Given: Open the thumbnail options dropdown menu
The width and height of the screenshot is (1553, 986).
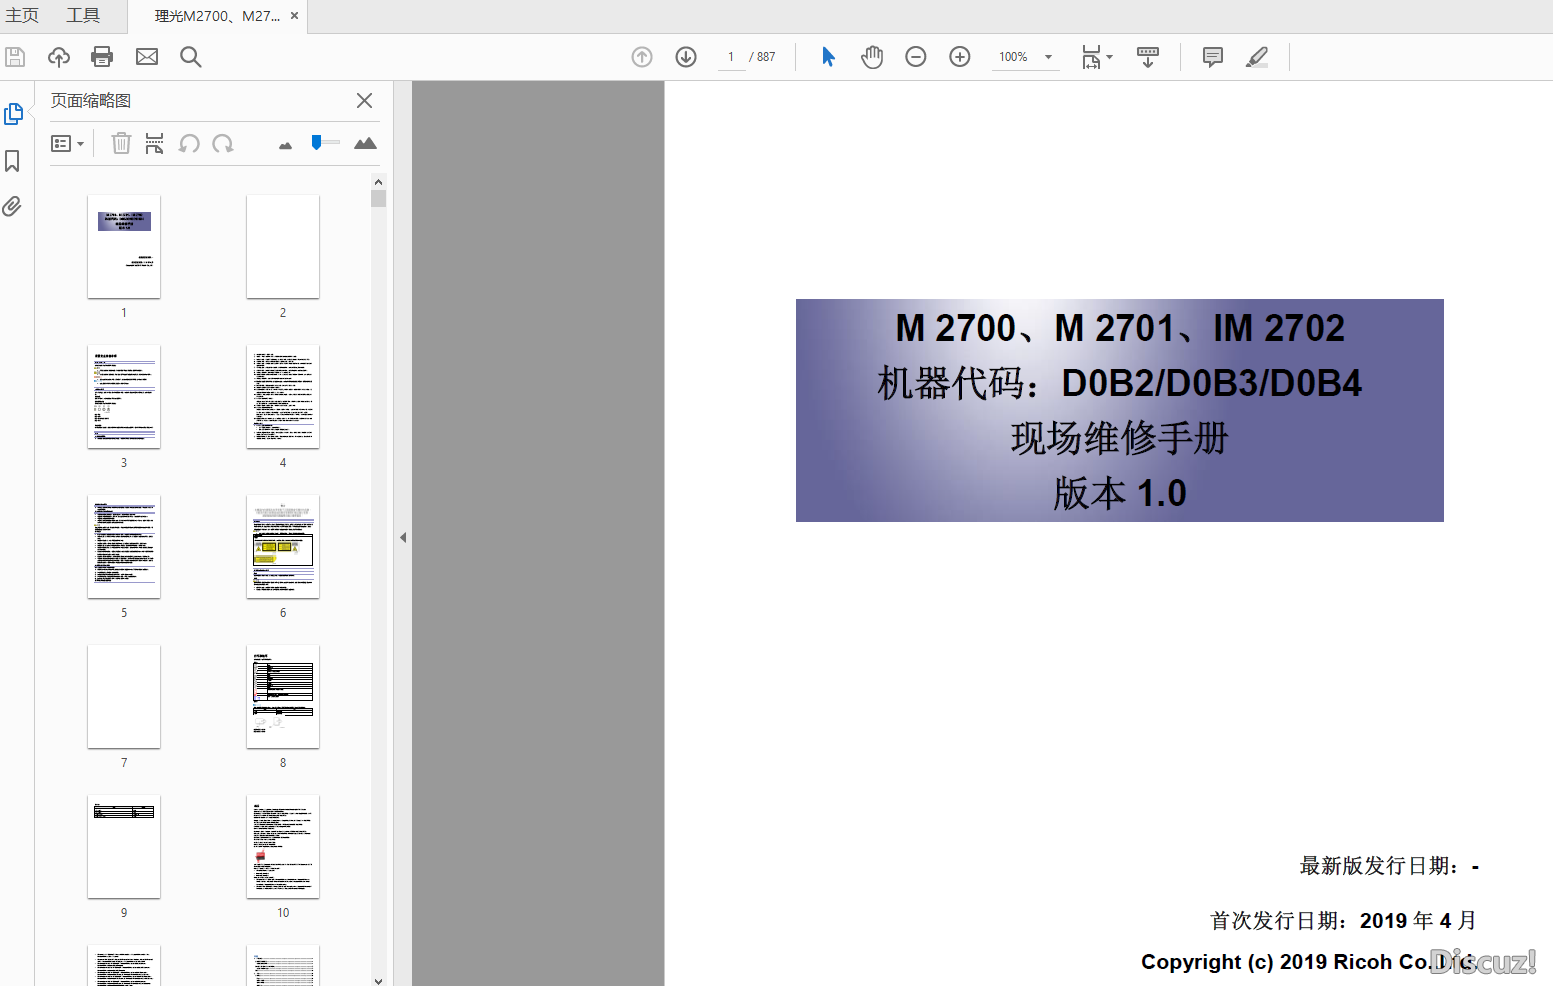Looking at the screenshot, I should (67, 144).
